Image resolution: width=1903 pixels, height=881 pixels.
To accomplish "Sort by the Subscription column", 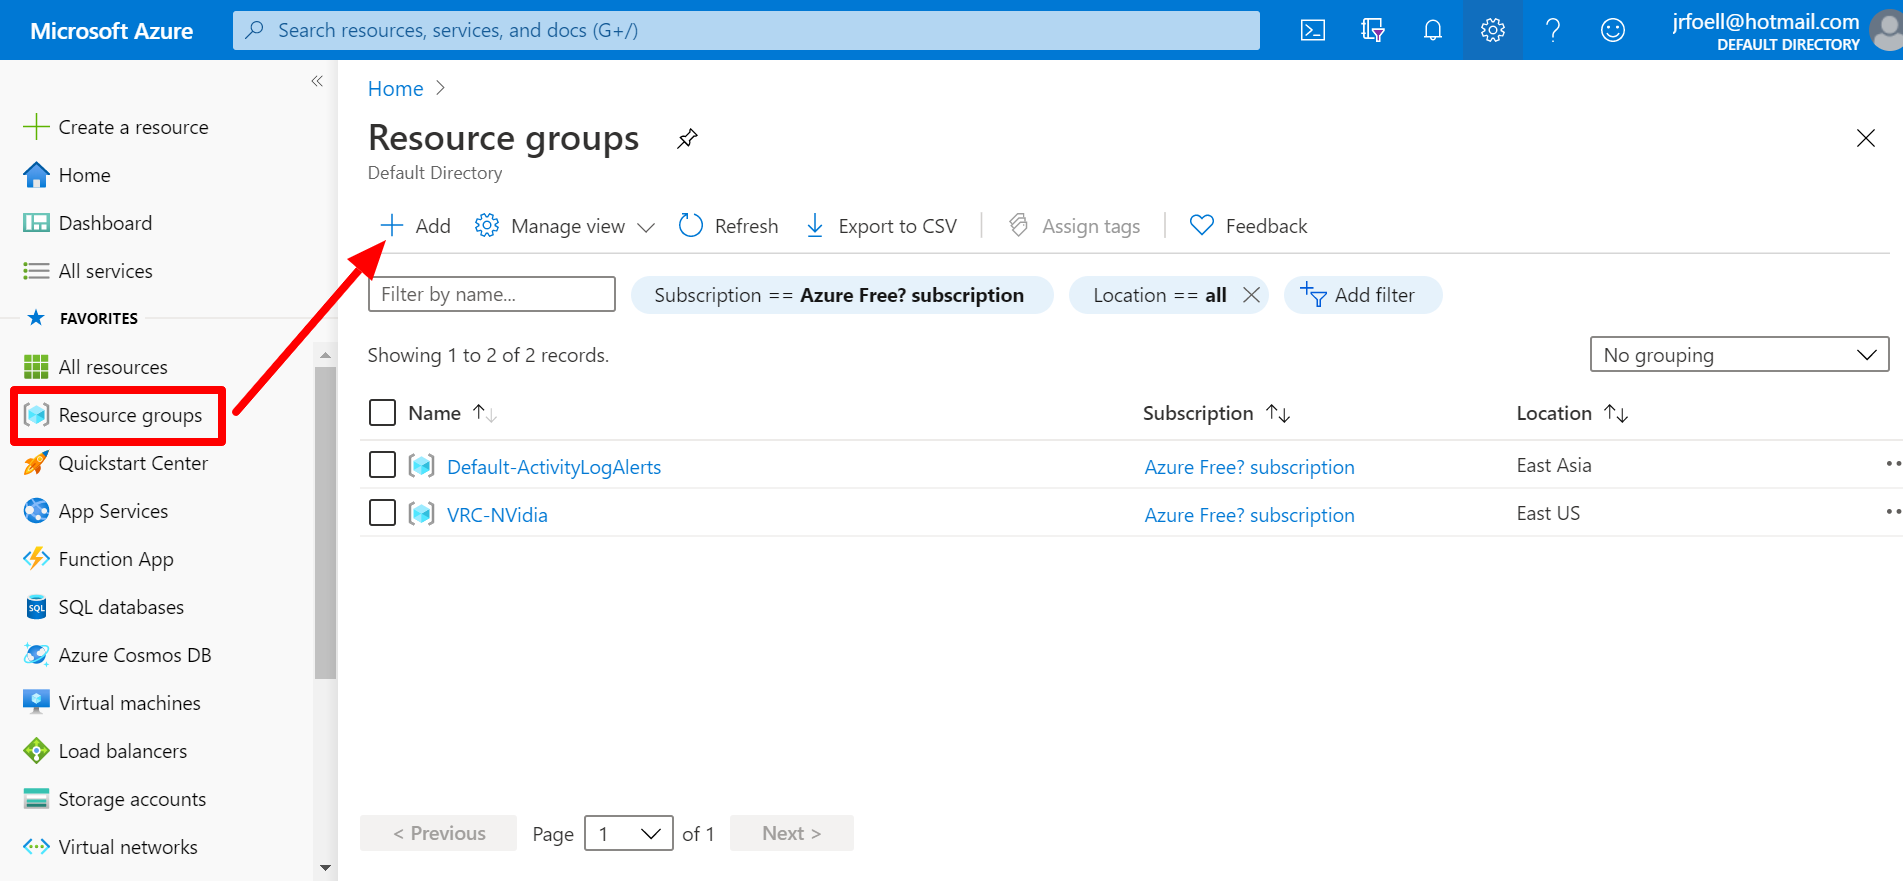I will click(x=1216, y=413).
